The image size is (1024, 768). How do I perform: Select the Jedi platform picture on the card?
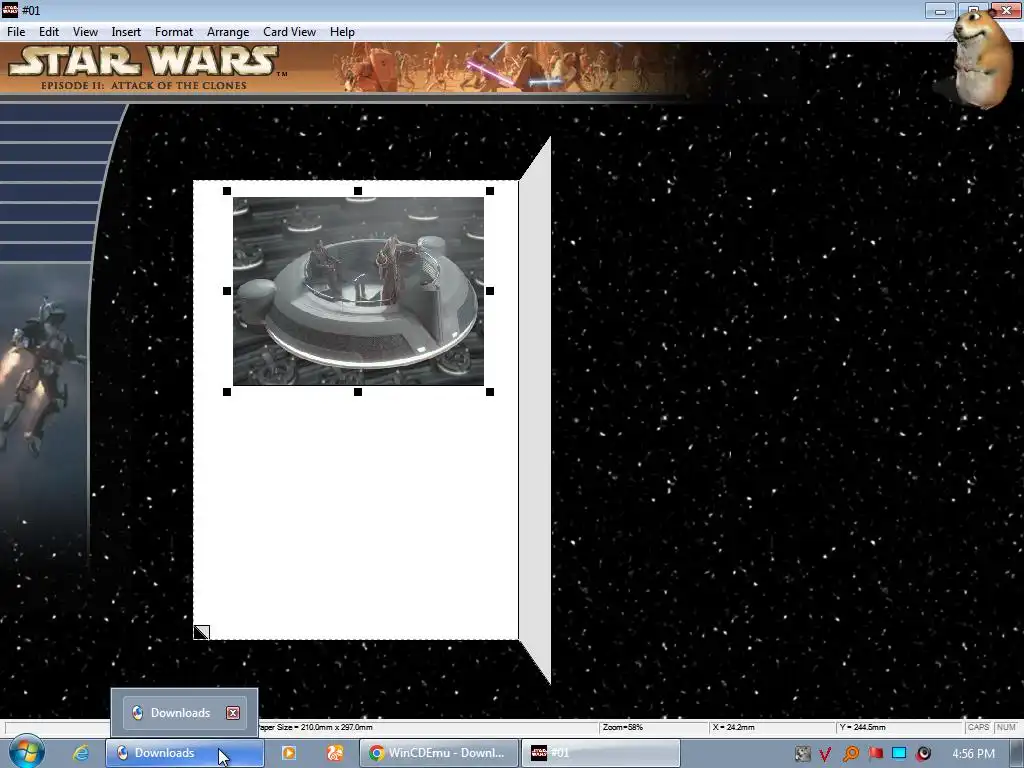point(359,291)
